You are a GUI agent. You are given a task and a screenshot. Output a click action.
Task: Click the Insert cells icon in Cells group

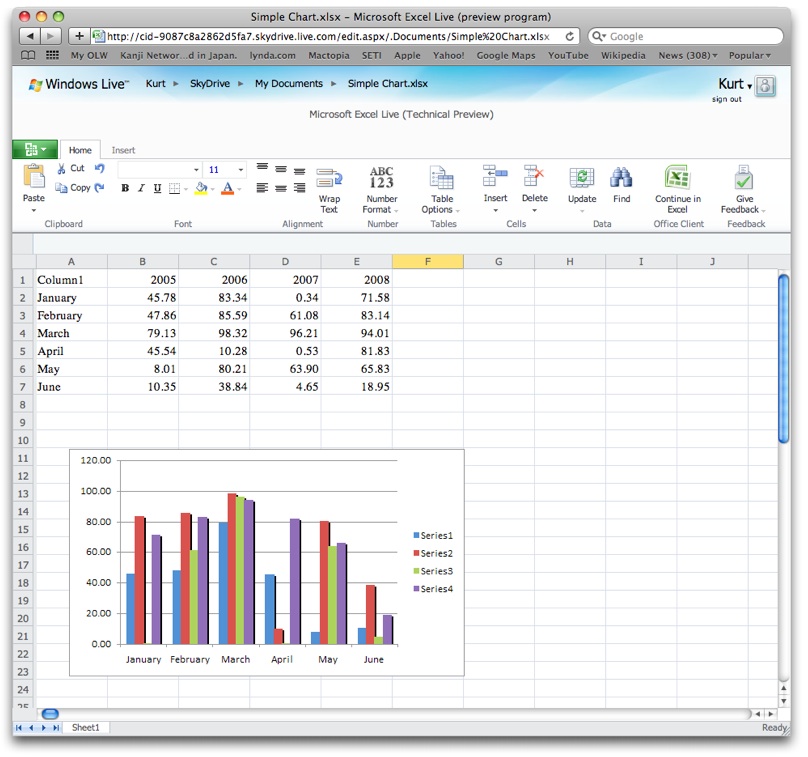[x=495, y=176]
